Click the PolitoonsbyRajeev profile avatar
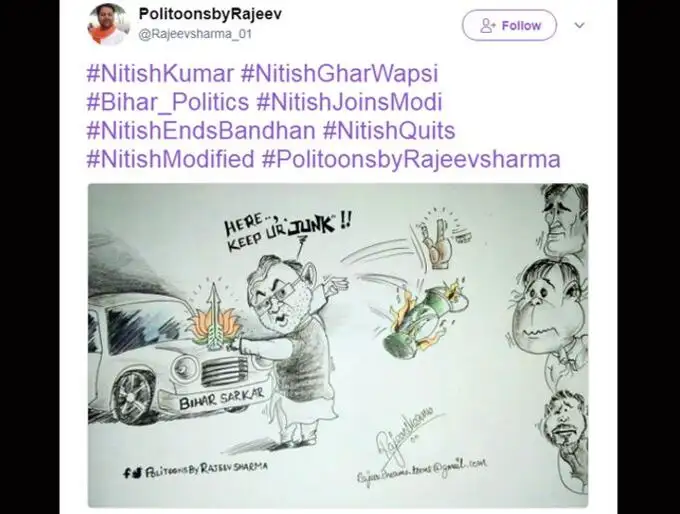Screen dimensions: 680x514 coord(108,24)
